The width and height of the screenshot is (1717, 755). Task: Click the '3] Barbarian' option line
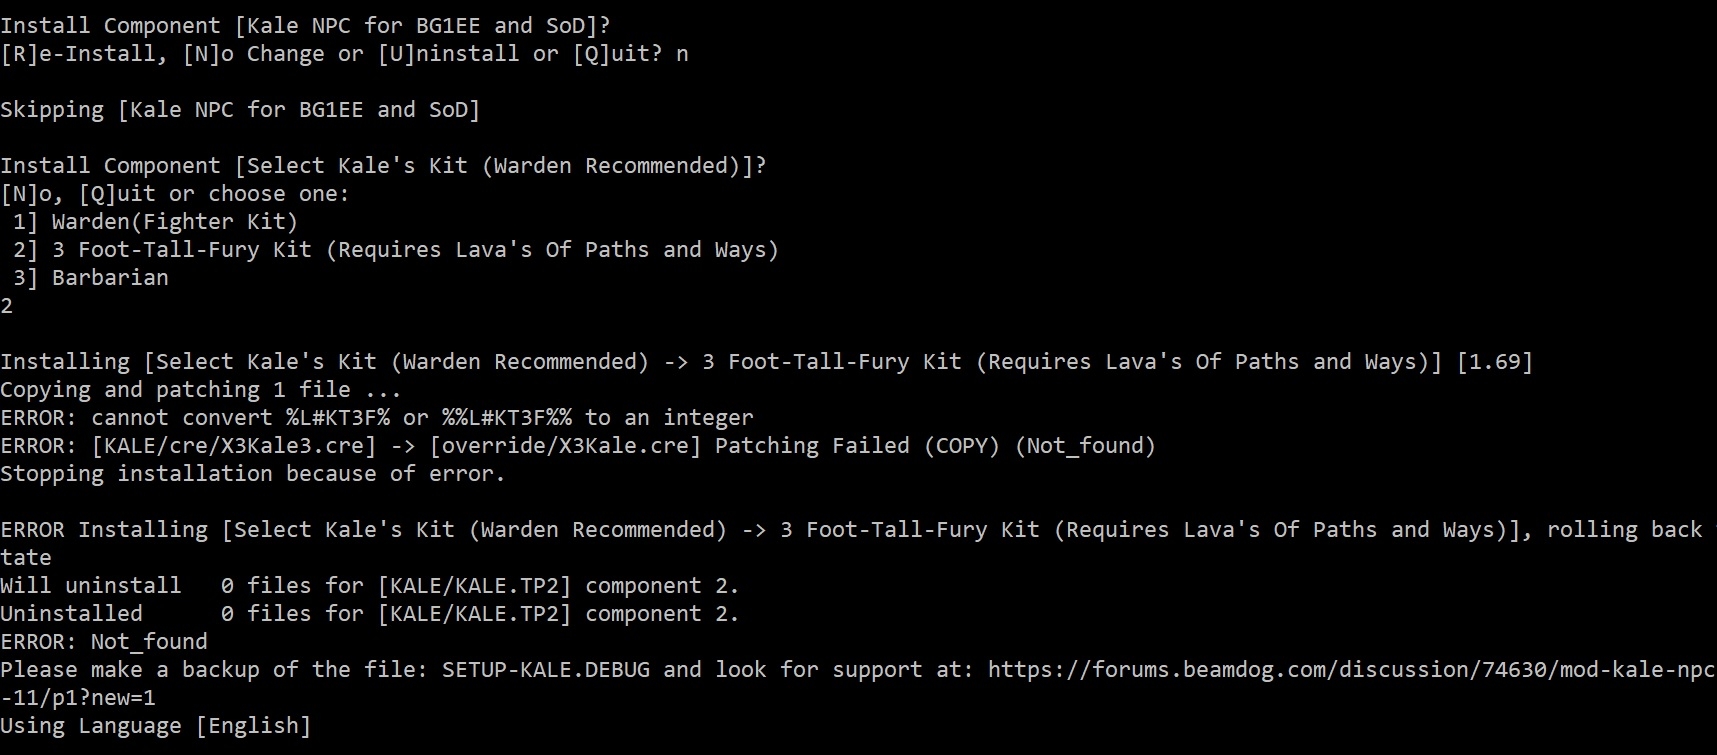point(90,278)
